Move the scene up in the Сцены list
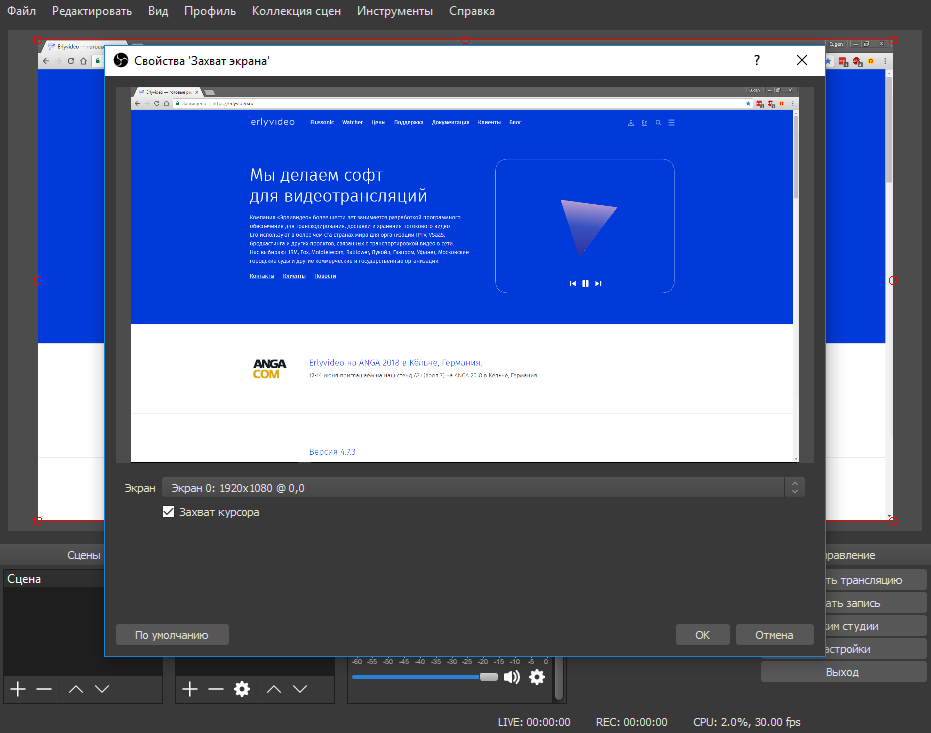This screenshot has height=733, width=931. [76, 689]
